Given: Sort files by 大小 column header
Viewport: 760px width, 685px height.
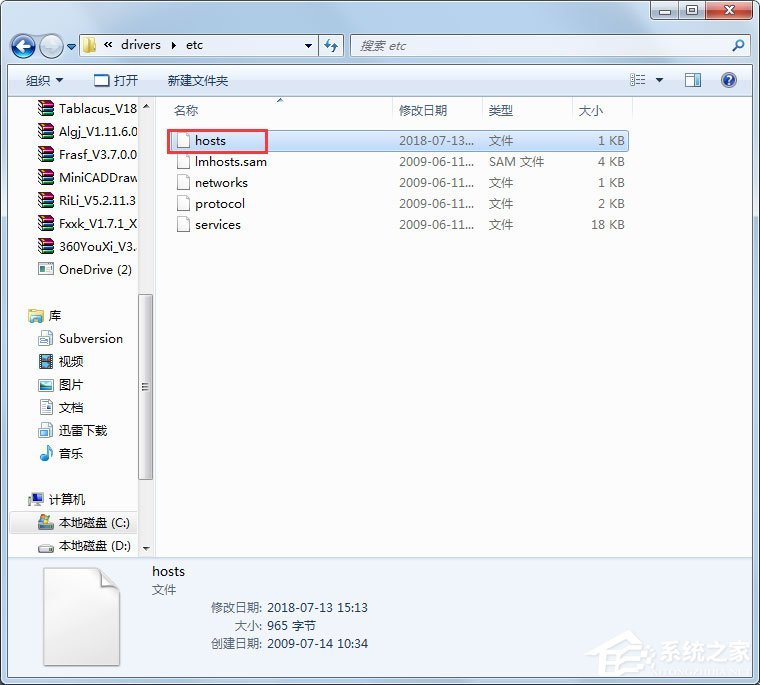Looking at the screenshot, I should tap(591, 110).
